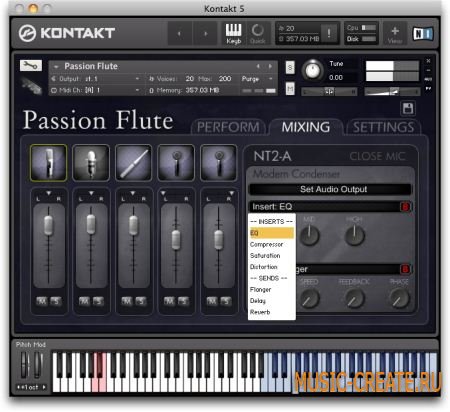Solo the third mixer channel

point(141,301)
